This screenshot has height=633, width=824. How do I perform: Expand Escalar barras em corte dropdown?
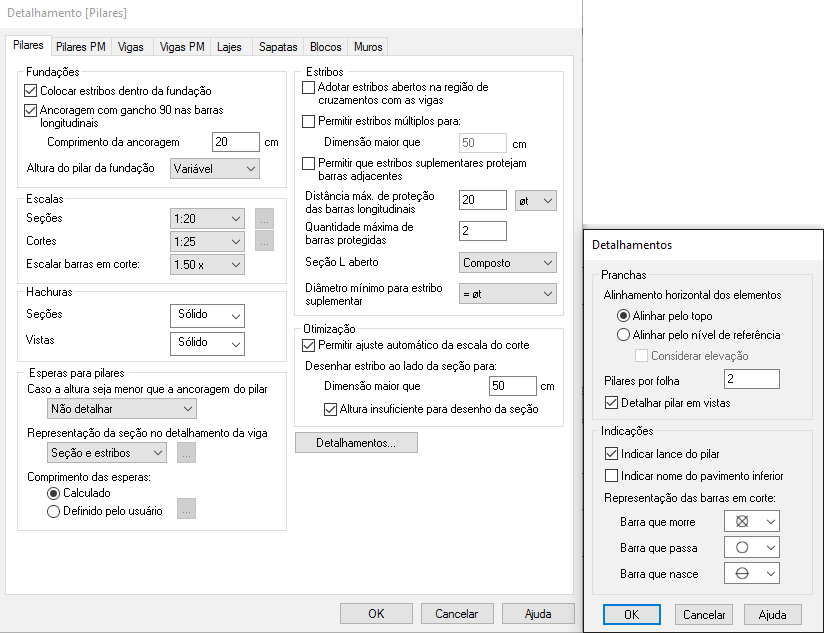(207, 265)
